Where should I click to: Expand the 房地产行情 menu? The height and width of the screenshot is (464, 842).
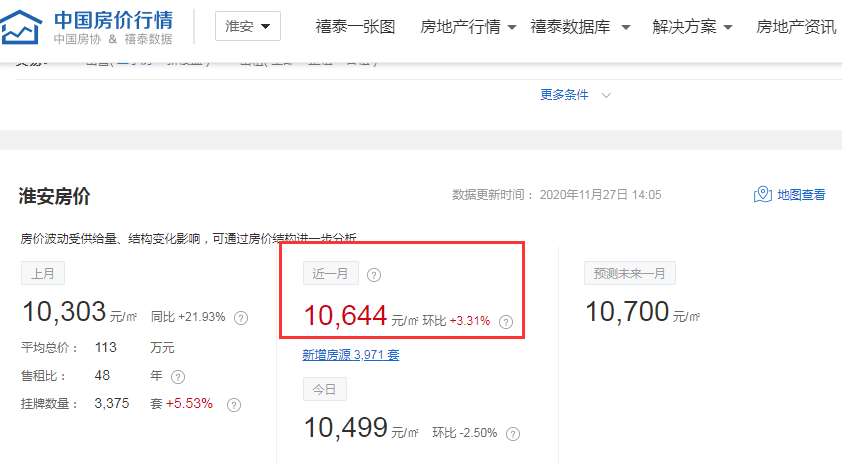468,26
